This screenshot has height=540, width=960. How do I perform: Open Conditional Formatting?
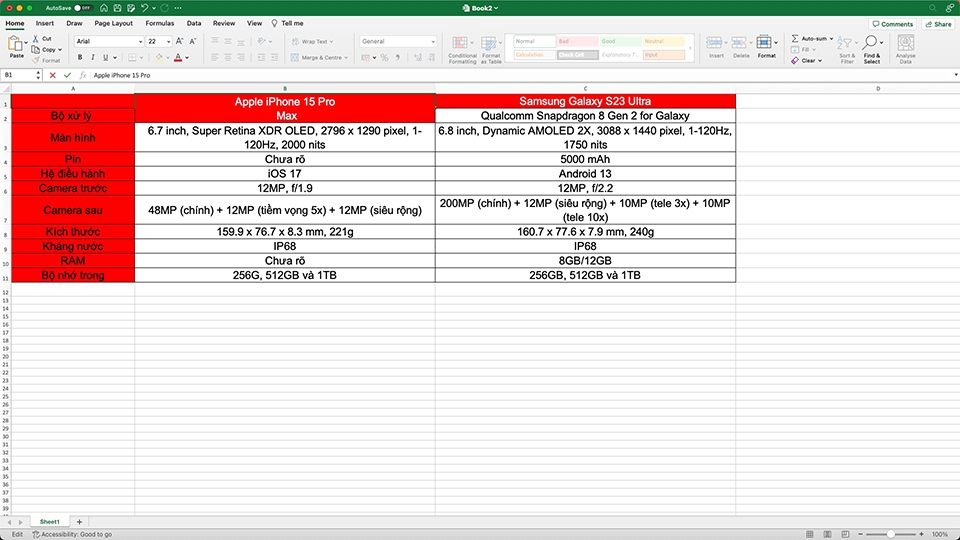tap(462, 50)
